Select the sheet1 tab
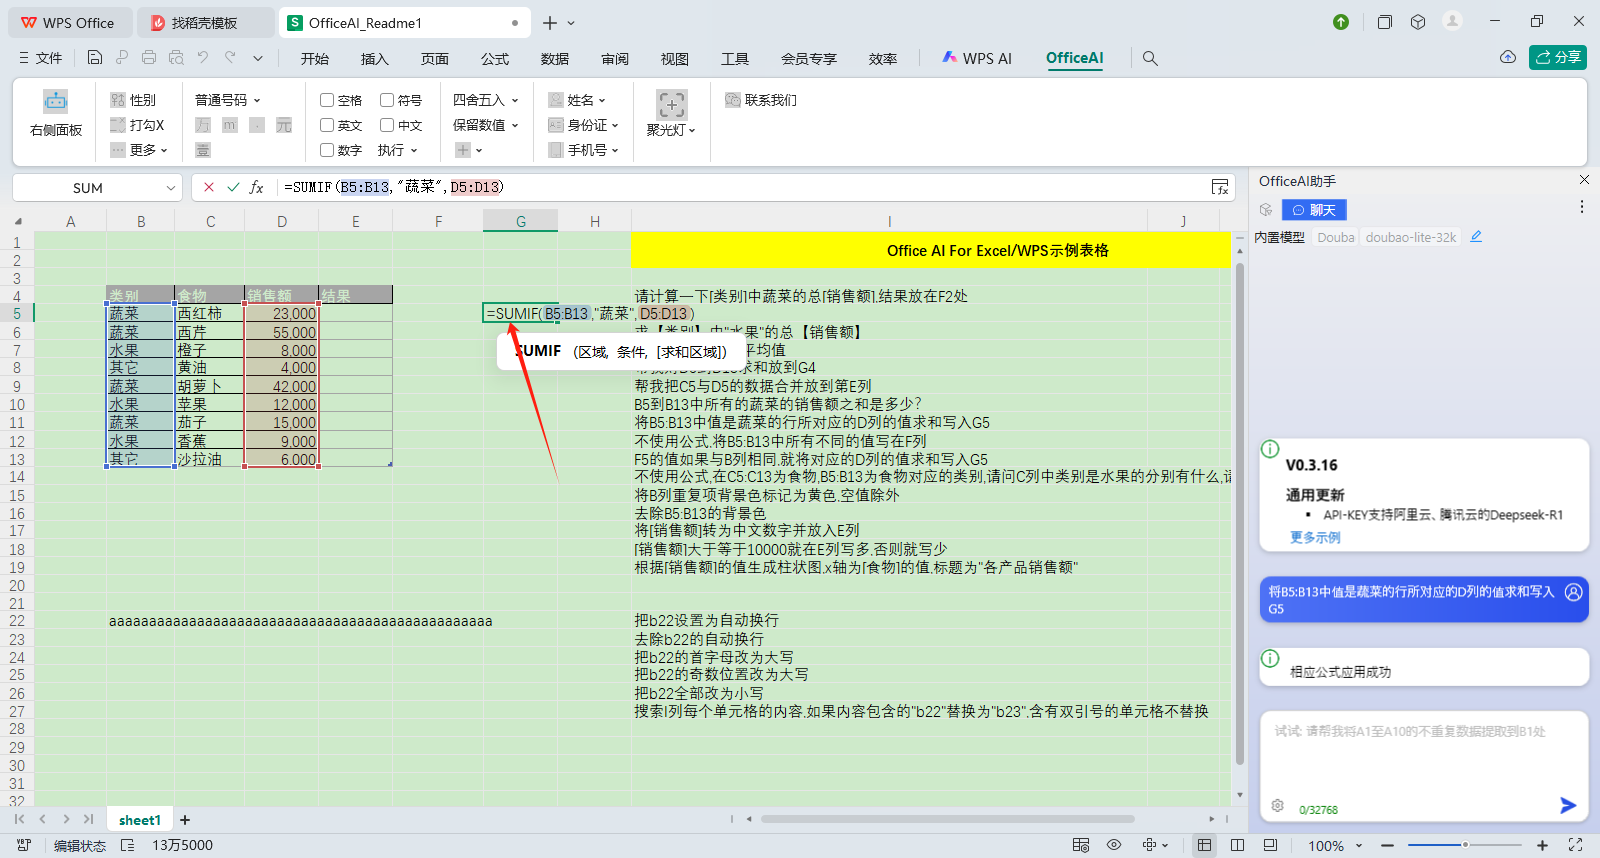This screenshot has width=1600, height=858. (139, 820)
